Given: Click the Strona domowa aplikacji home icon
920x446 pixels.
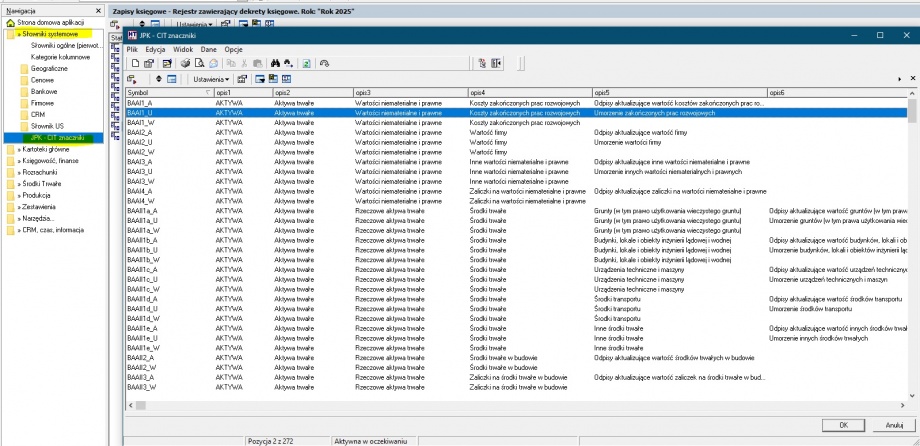Looking at the screenshot, I should [x=11, y=21].
